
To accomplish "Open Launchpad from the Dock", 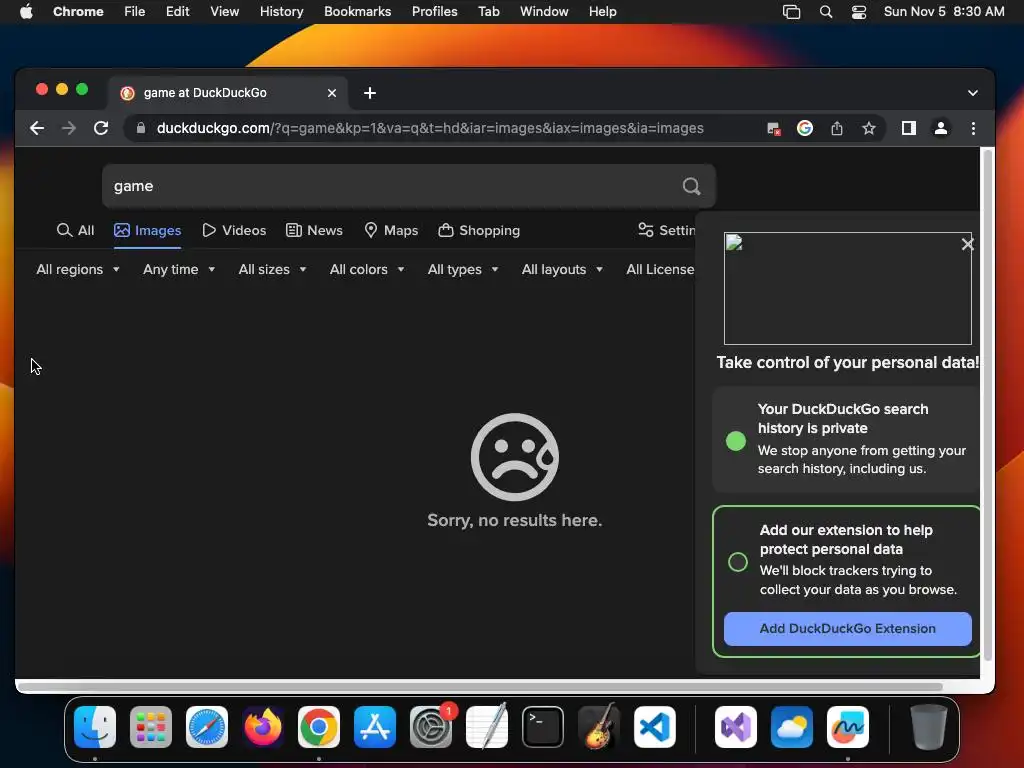I will click(x=151, y=727).
